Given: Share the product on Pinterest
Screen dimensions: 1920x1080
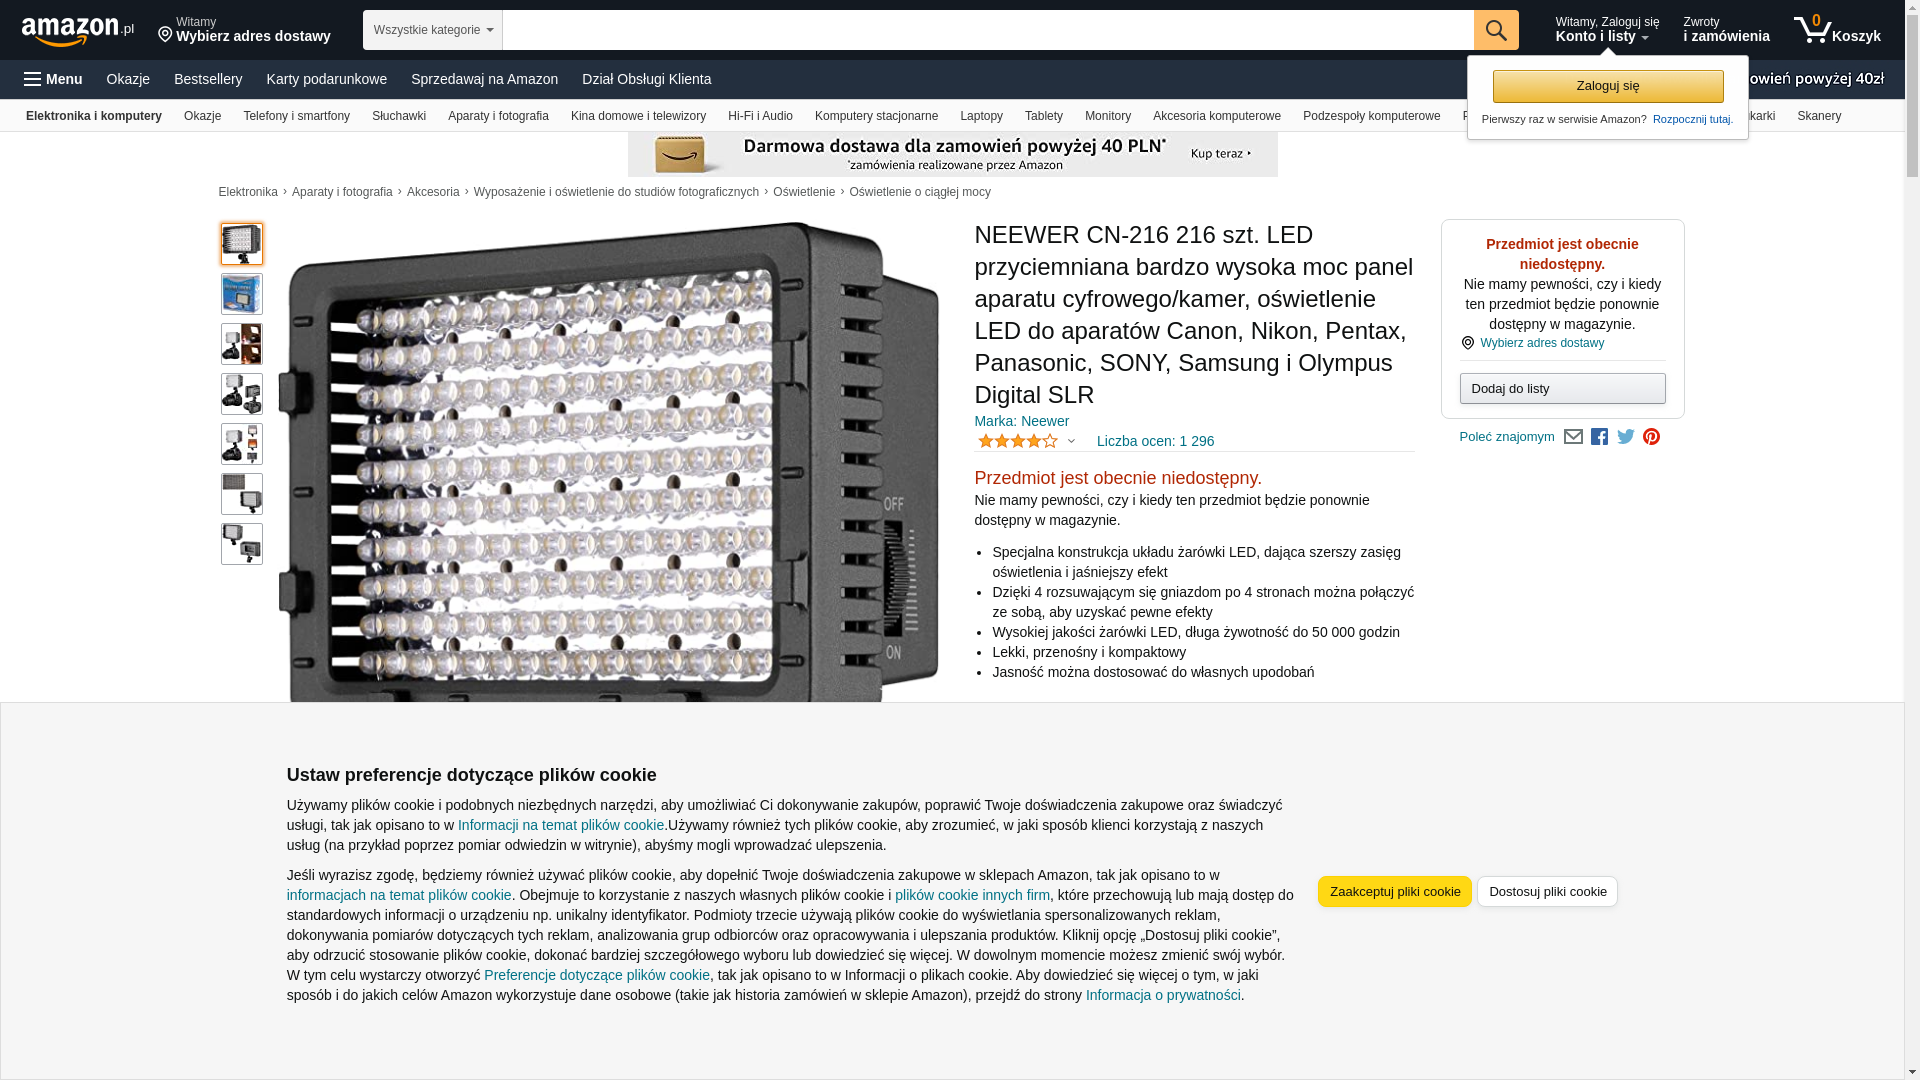Looking at the screenshot, I should [x=1652, y=437].
